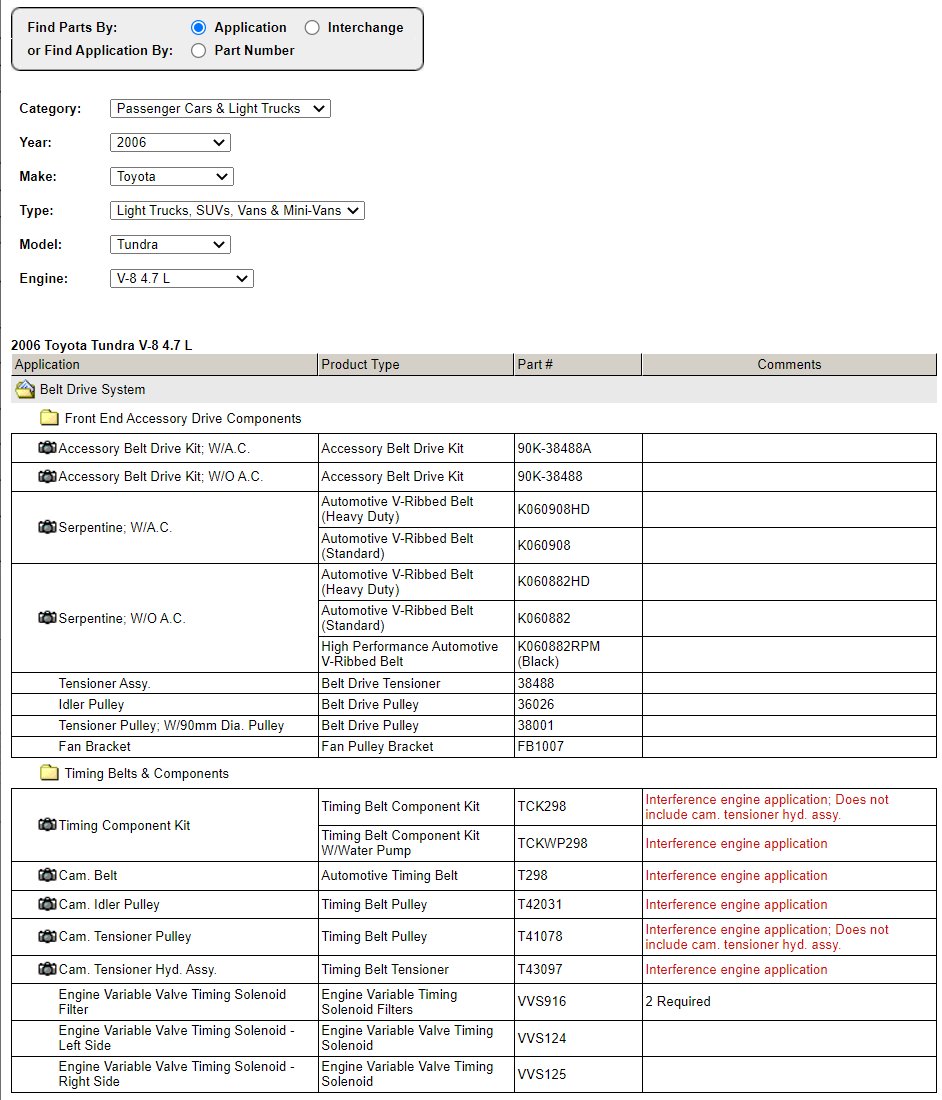The height and width of the screenshot is (1100, 942).
Task: Click the Timing Belts & Components folder icon
Action: point(49,773)
